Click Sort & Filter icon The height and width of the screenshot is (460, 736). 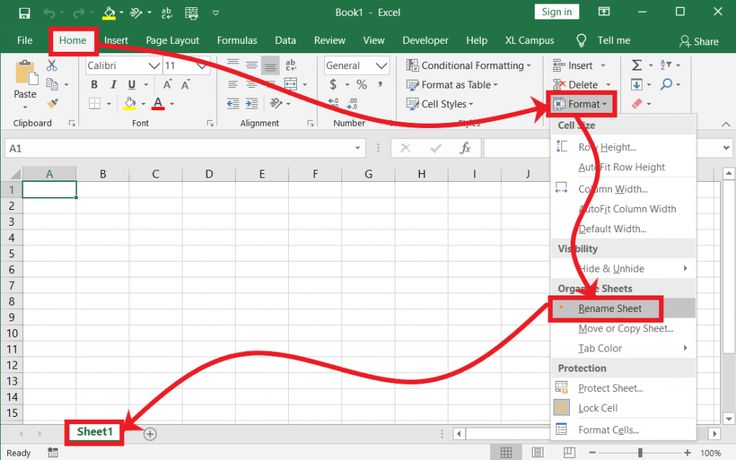click(x=666, y=65)
